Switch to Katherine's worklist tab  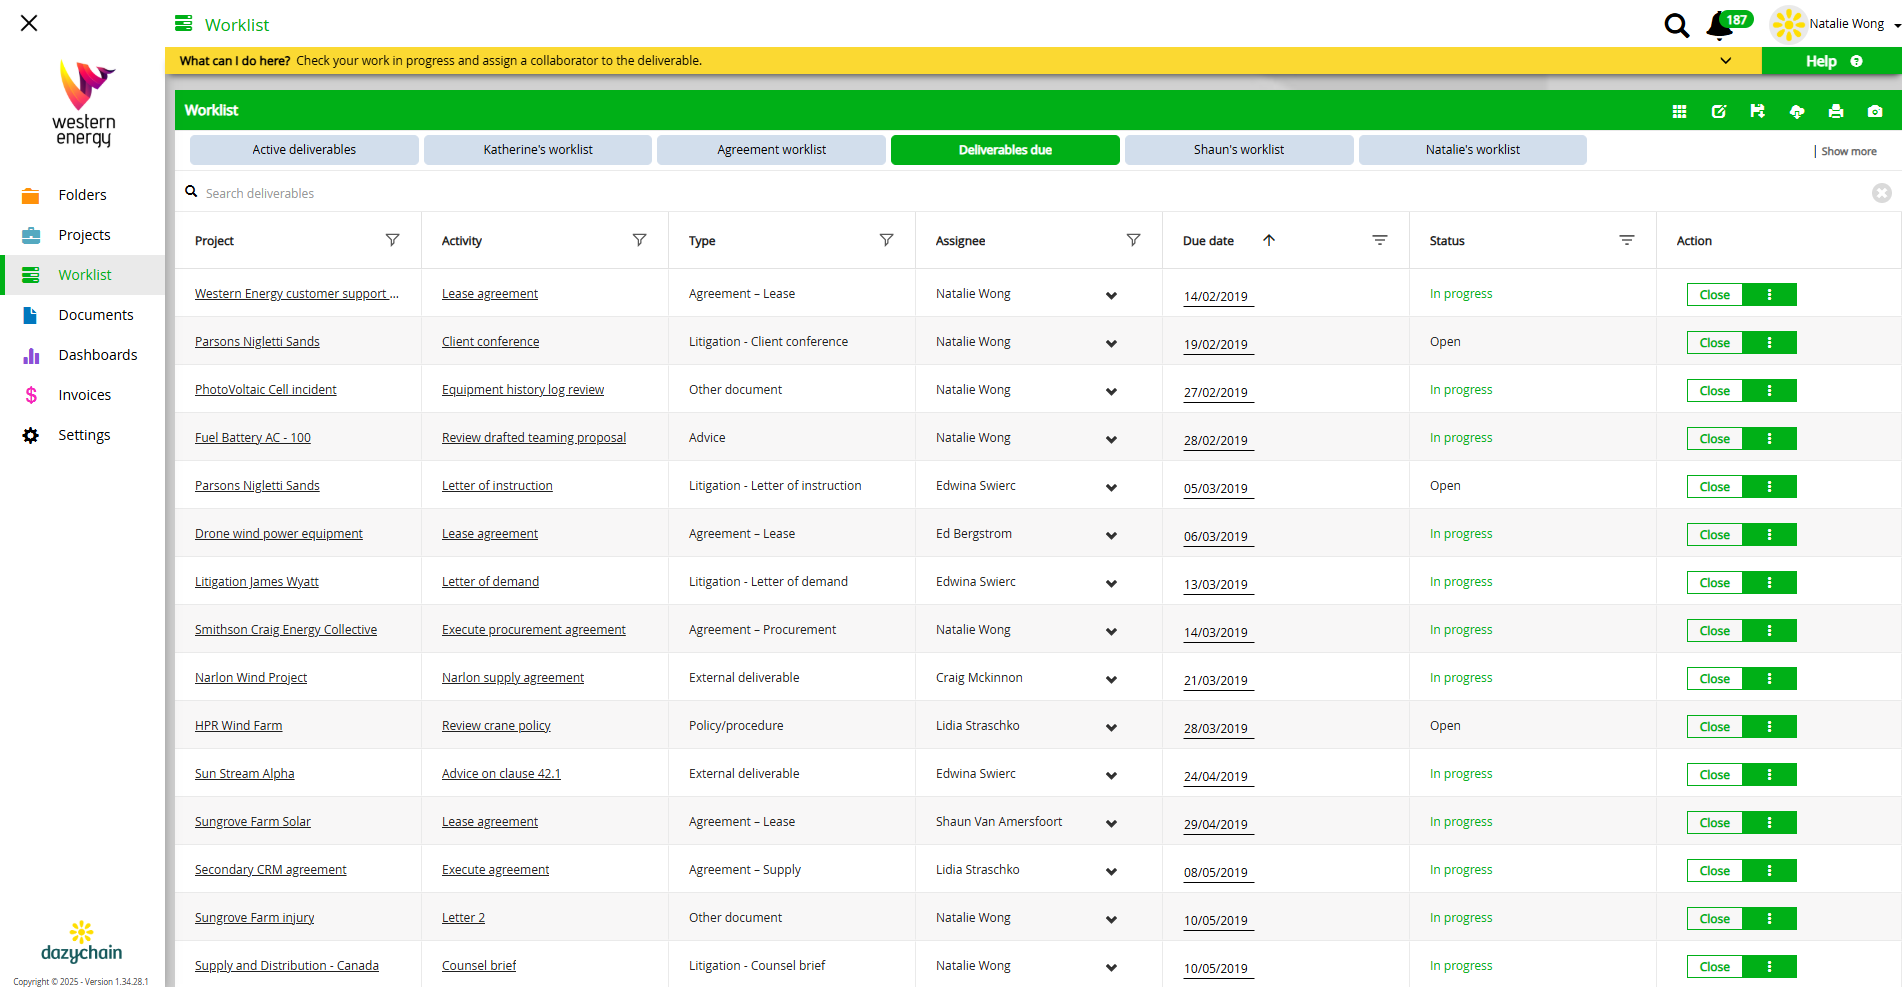tap(537, 150)
